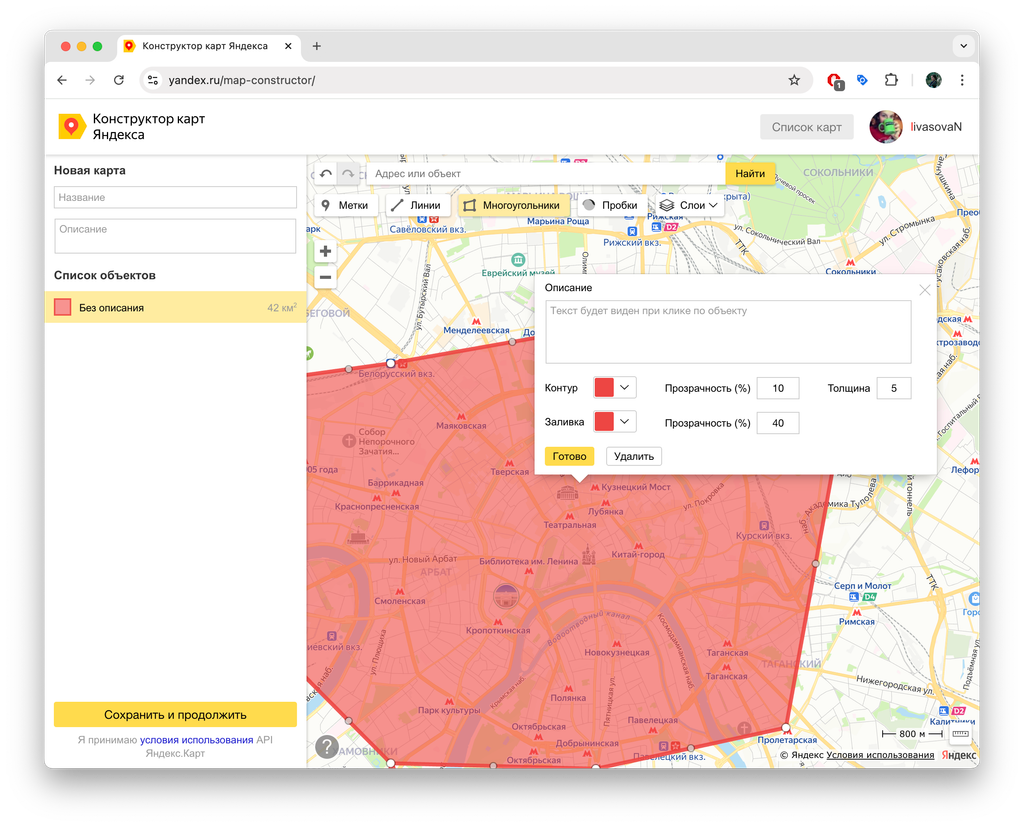The image size is (1024, 827).
Task: Zoom in the map with plus button
Action: 325,252
